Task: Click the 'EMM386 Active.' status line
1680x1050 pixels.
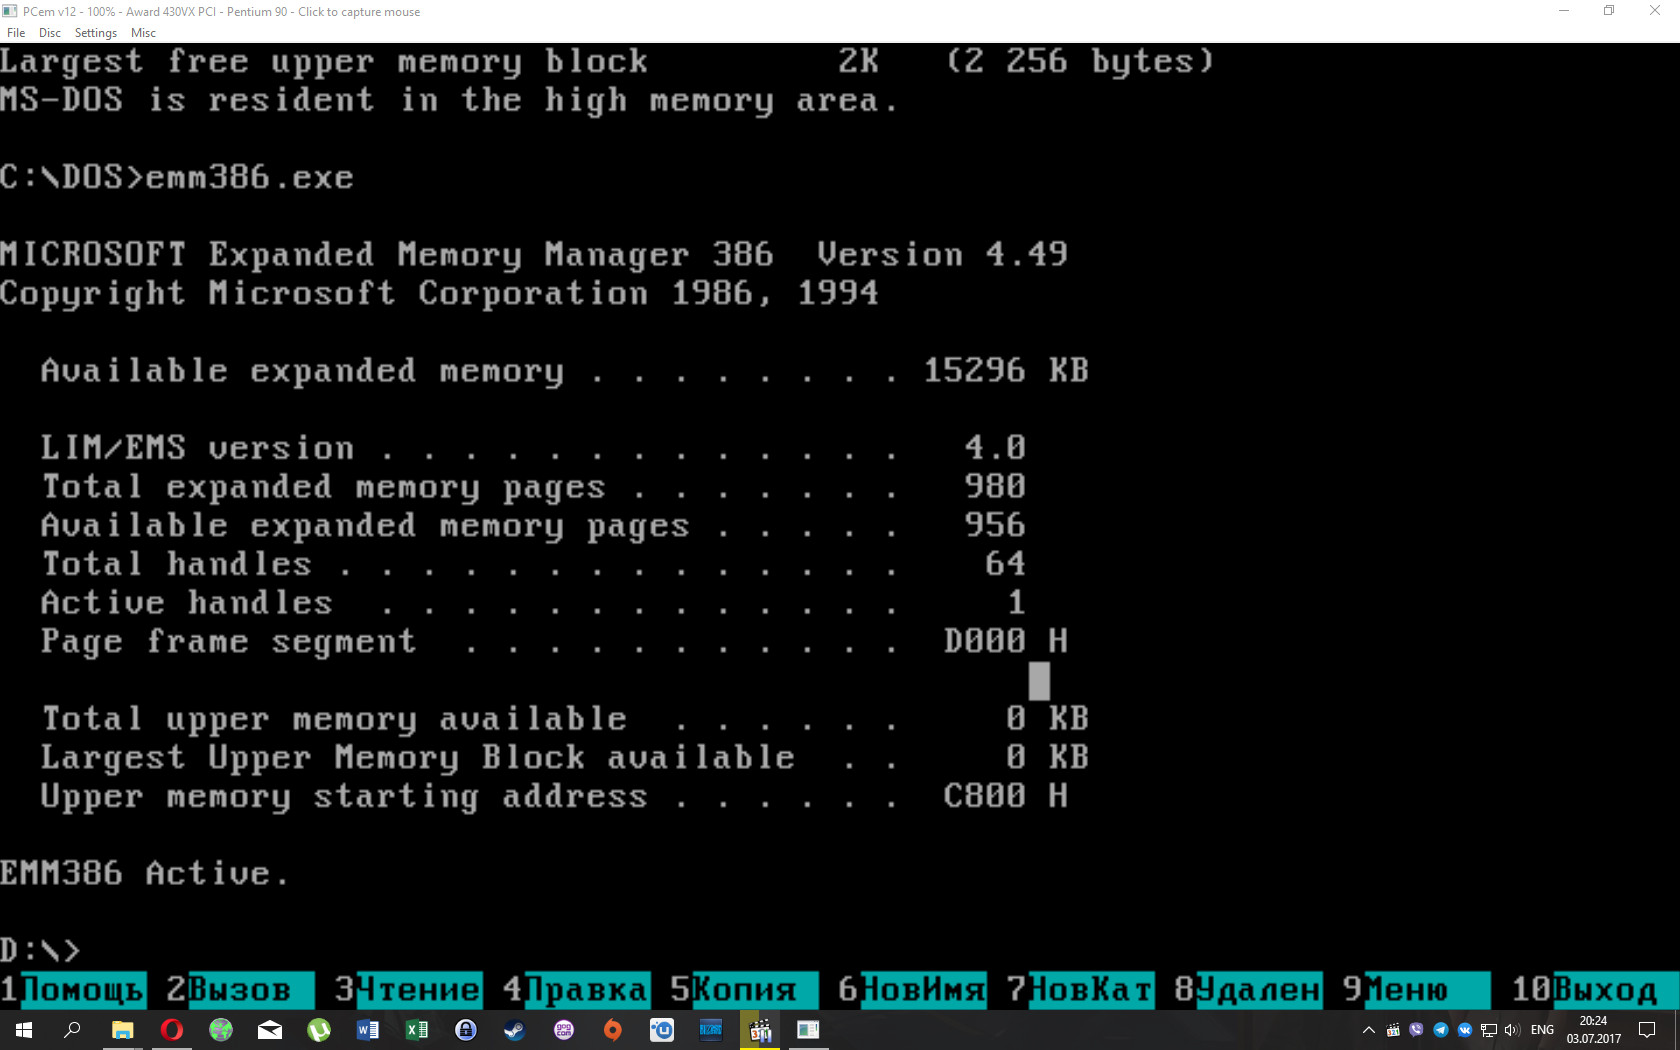Action: tap(145, 873)
